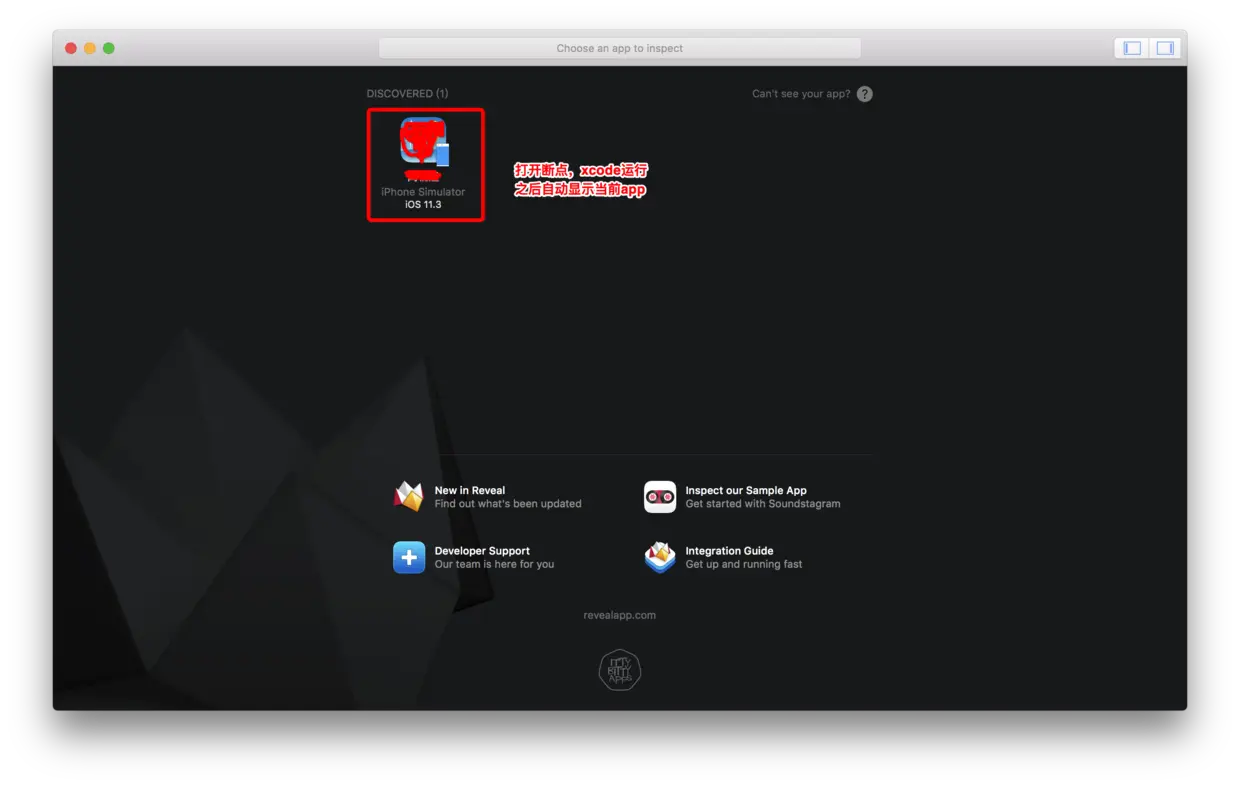Viewport: 1240px width, 786px height.
Task: Open the Soundstagram sample app icon
Action: 660,497
